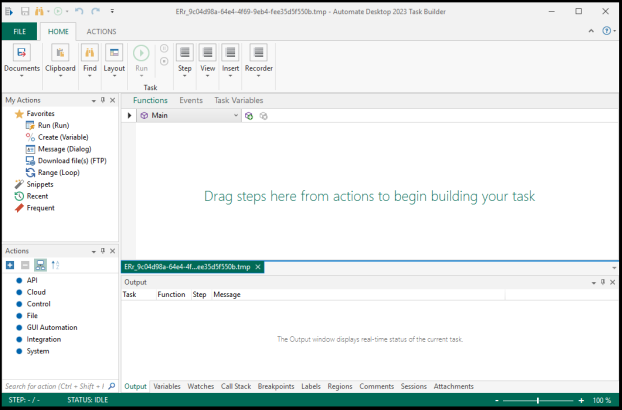Screen dimensions: 622x410
Task: Click the Undo arrow in the title bar
Action: 79,11
